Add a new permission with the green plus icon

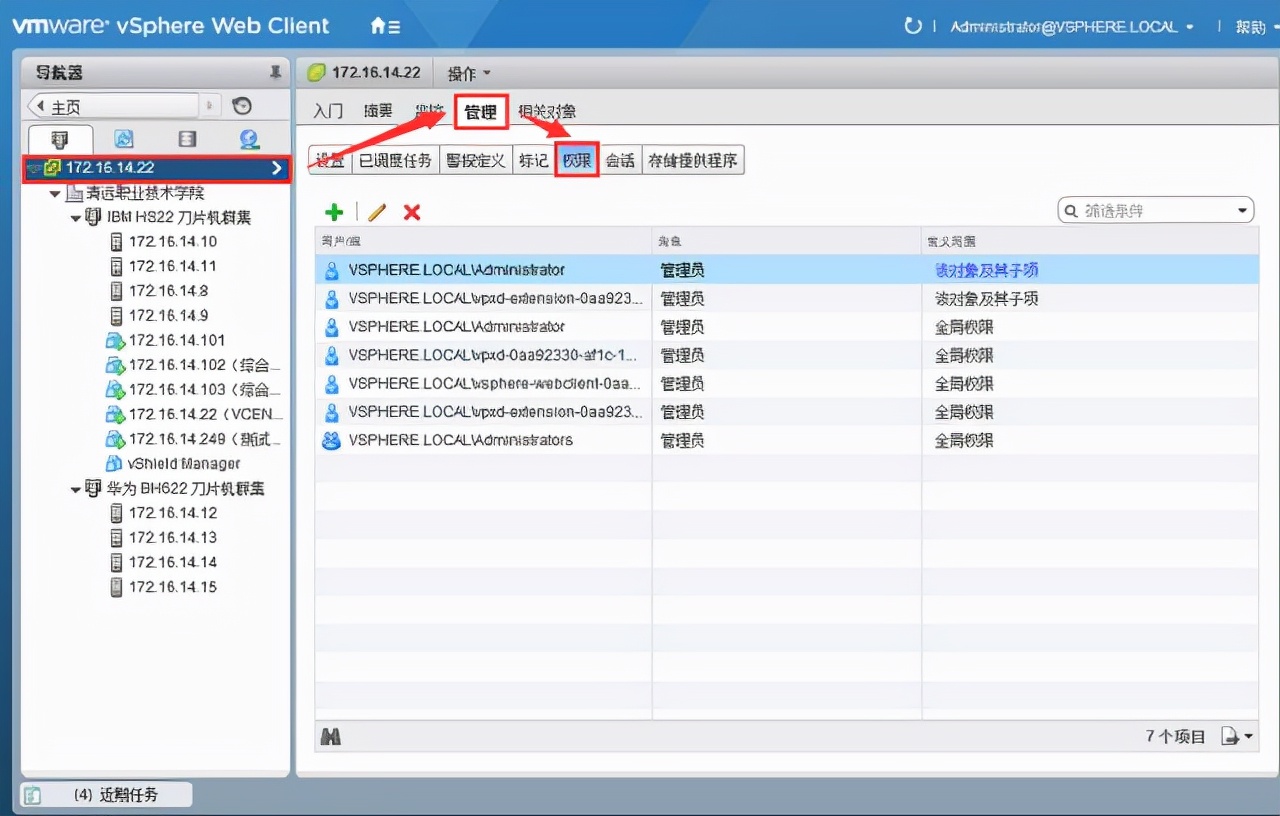click(334, 211)
